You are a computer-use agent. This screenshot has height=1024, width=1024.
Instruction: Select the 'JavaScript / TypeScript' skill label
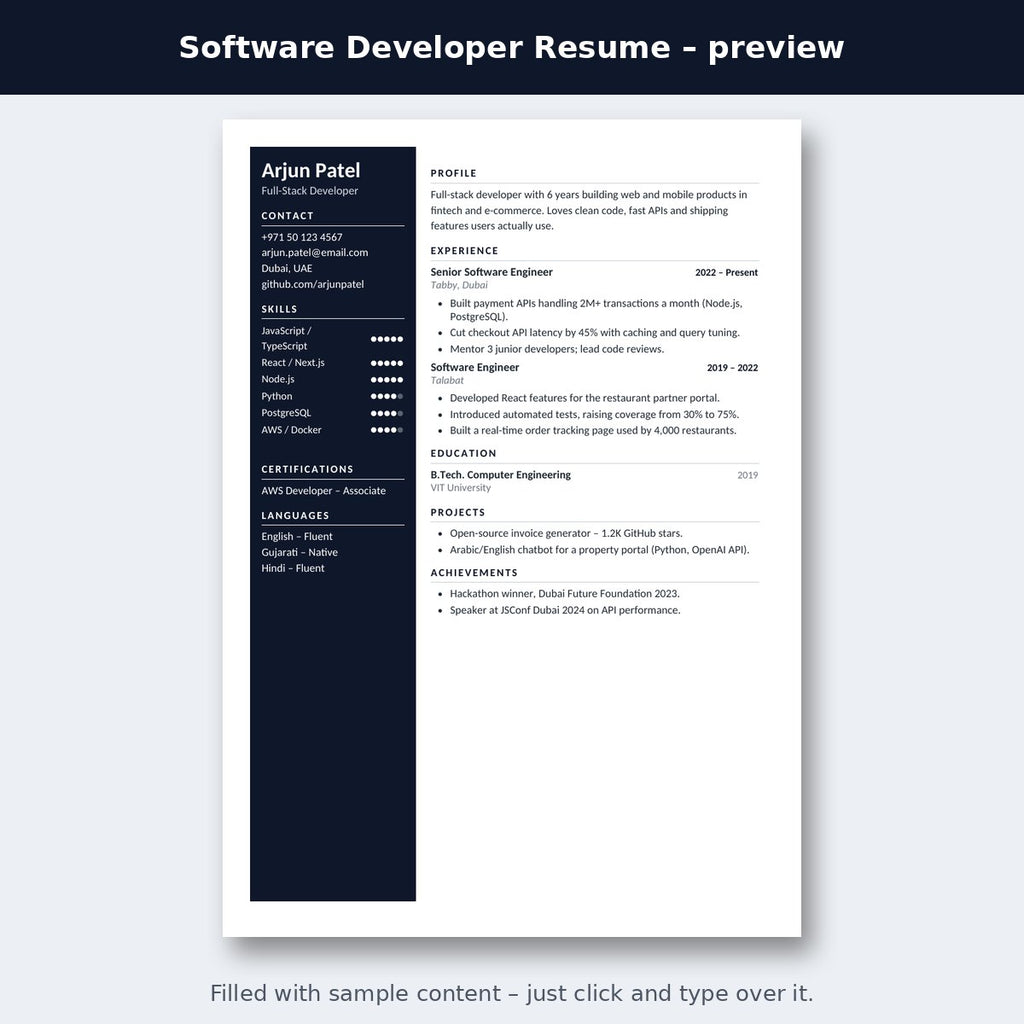pyautogui.click(x=286, y=338)
